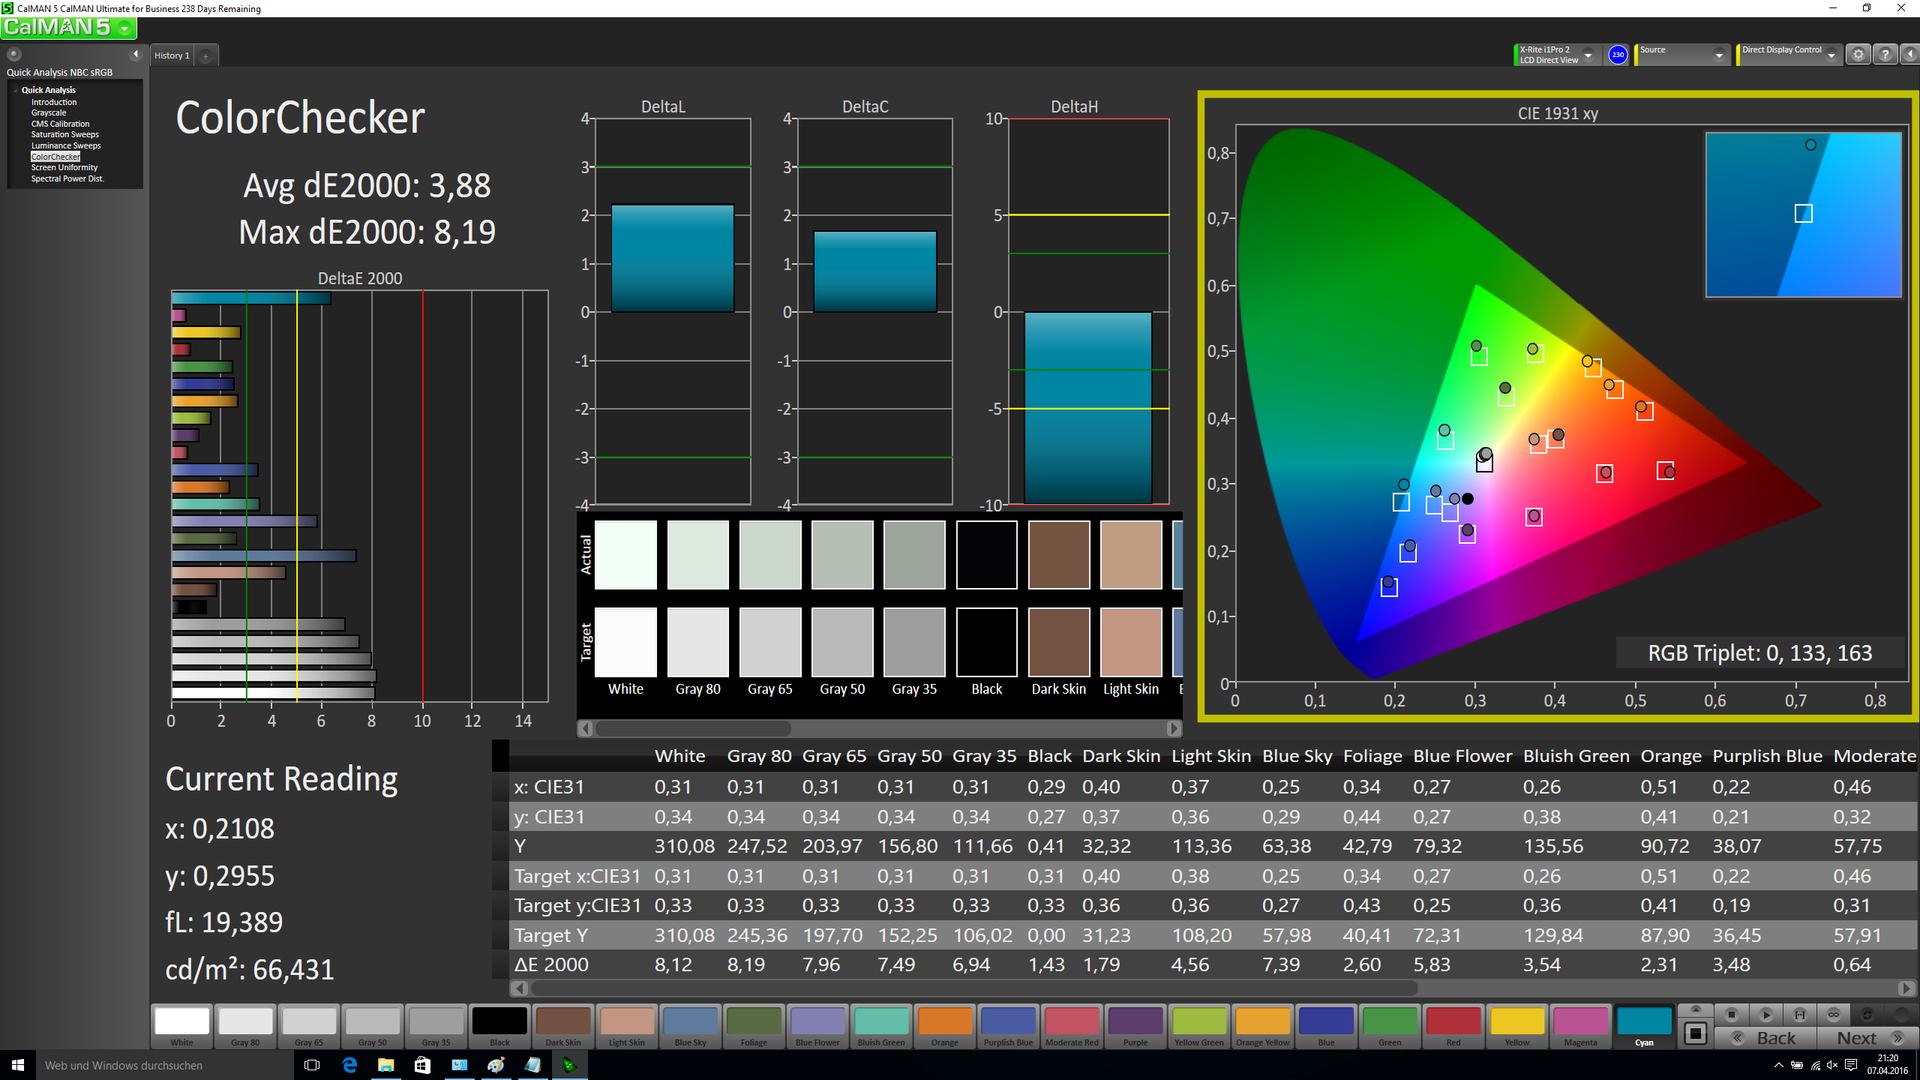Open the Direct Display Control dropdown
The height and width of the screenshot is (1080, 1920).
(x=1831, y=55)
